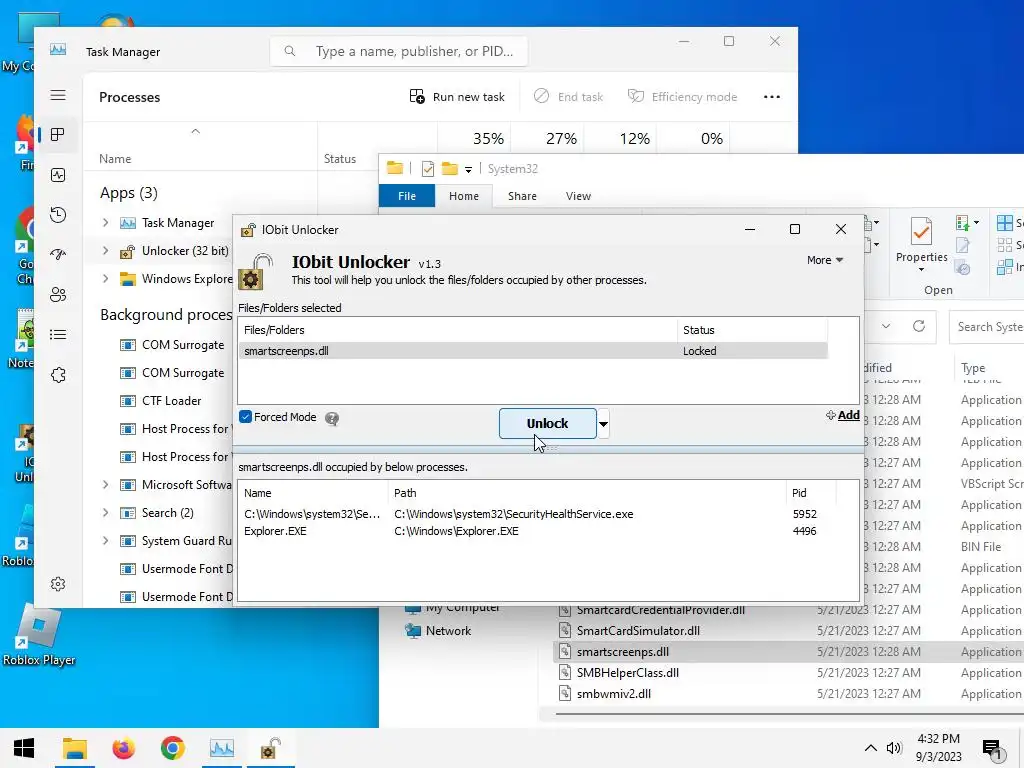Expand the Search (2) process row
1024x768 pixels.
105,513
